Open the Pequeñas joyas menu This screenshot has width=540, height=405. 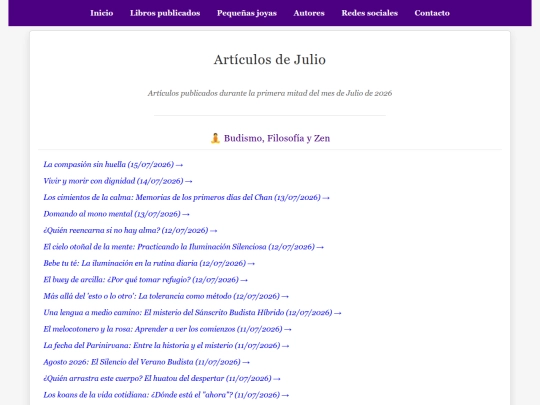point(247,13)
